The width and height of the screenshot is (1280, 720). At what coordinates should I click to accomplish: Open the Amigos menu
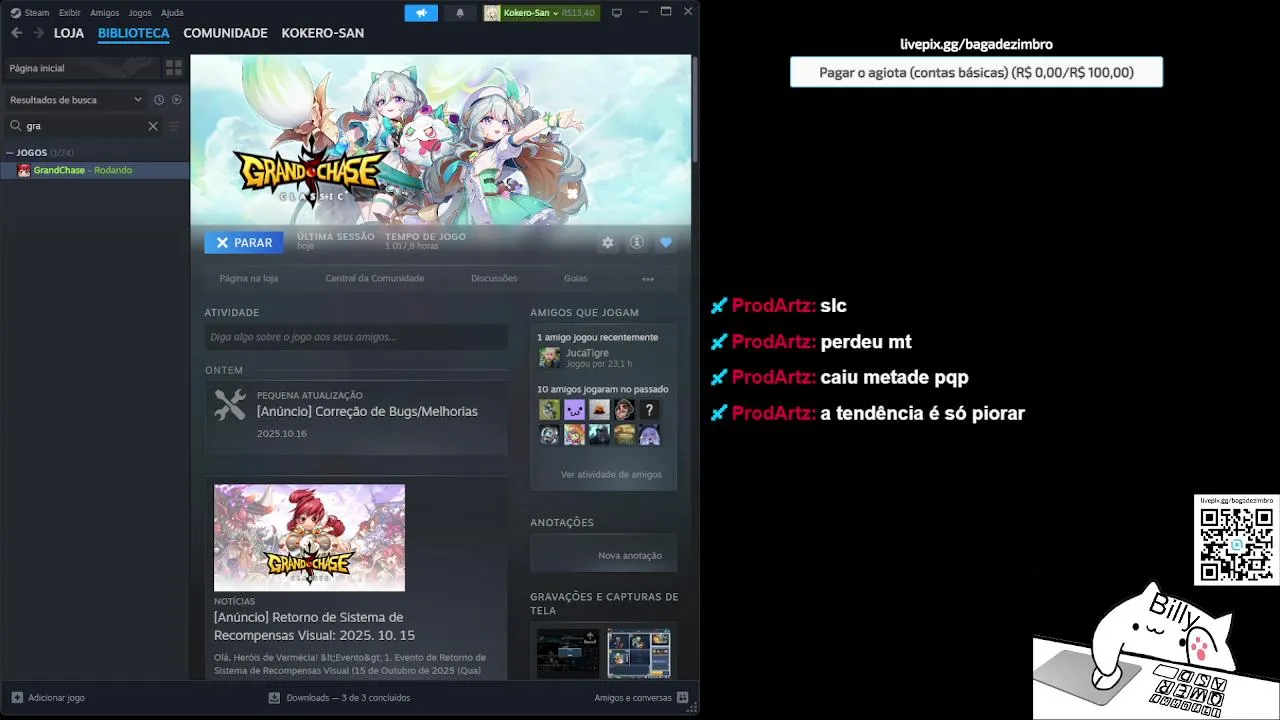(x=105, y=13)
